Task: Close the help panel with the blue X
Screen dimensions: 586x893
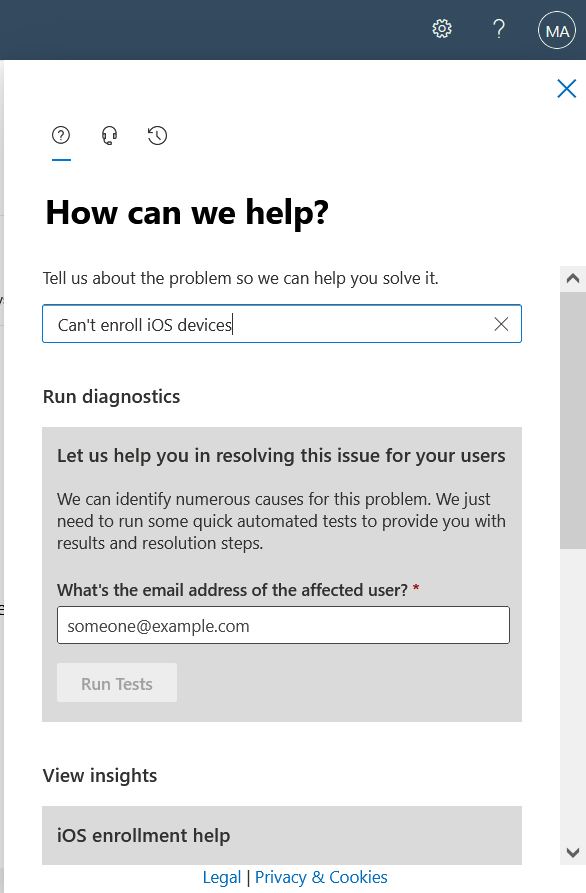Action: [567, 89]
